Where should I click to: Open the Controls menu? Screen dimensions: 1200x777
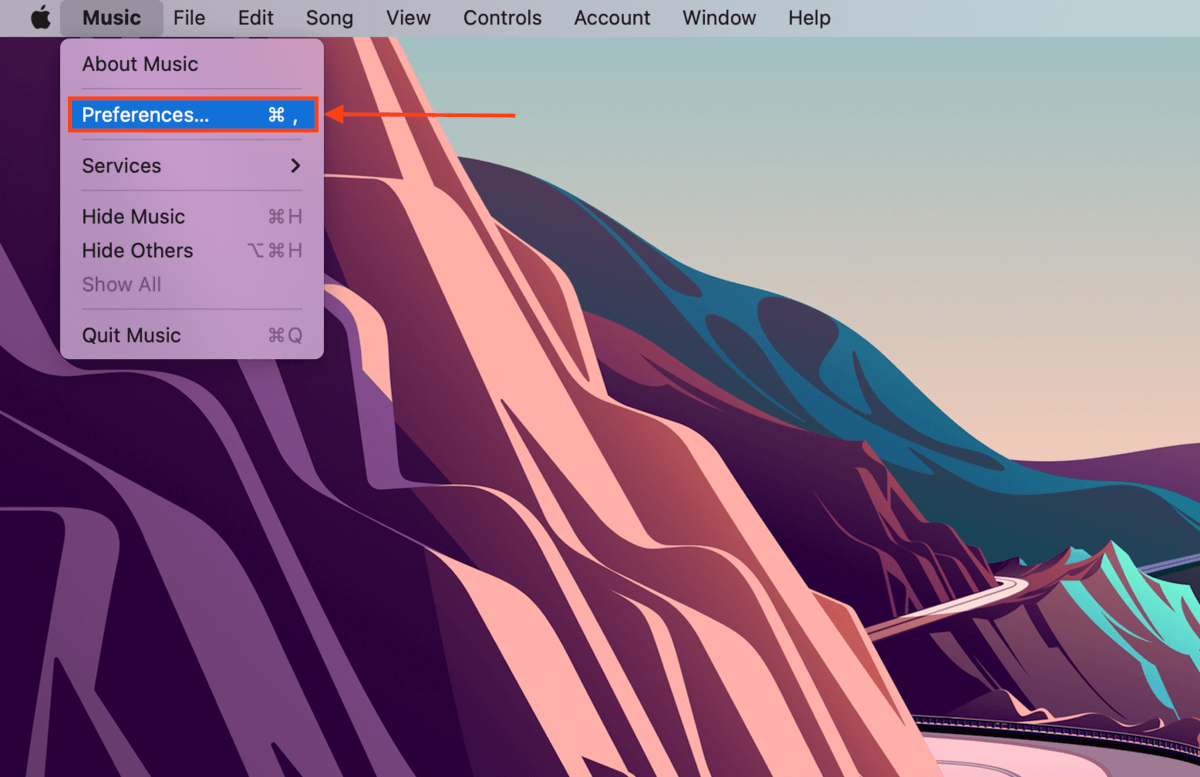pyautogui.click(x=502, y=18)
